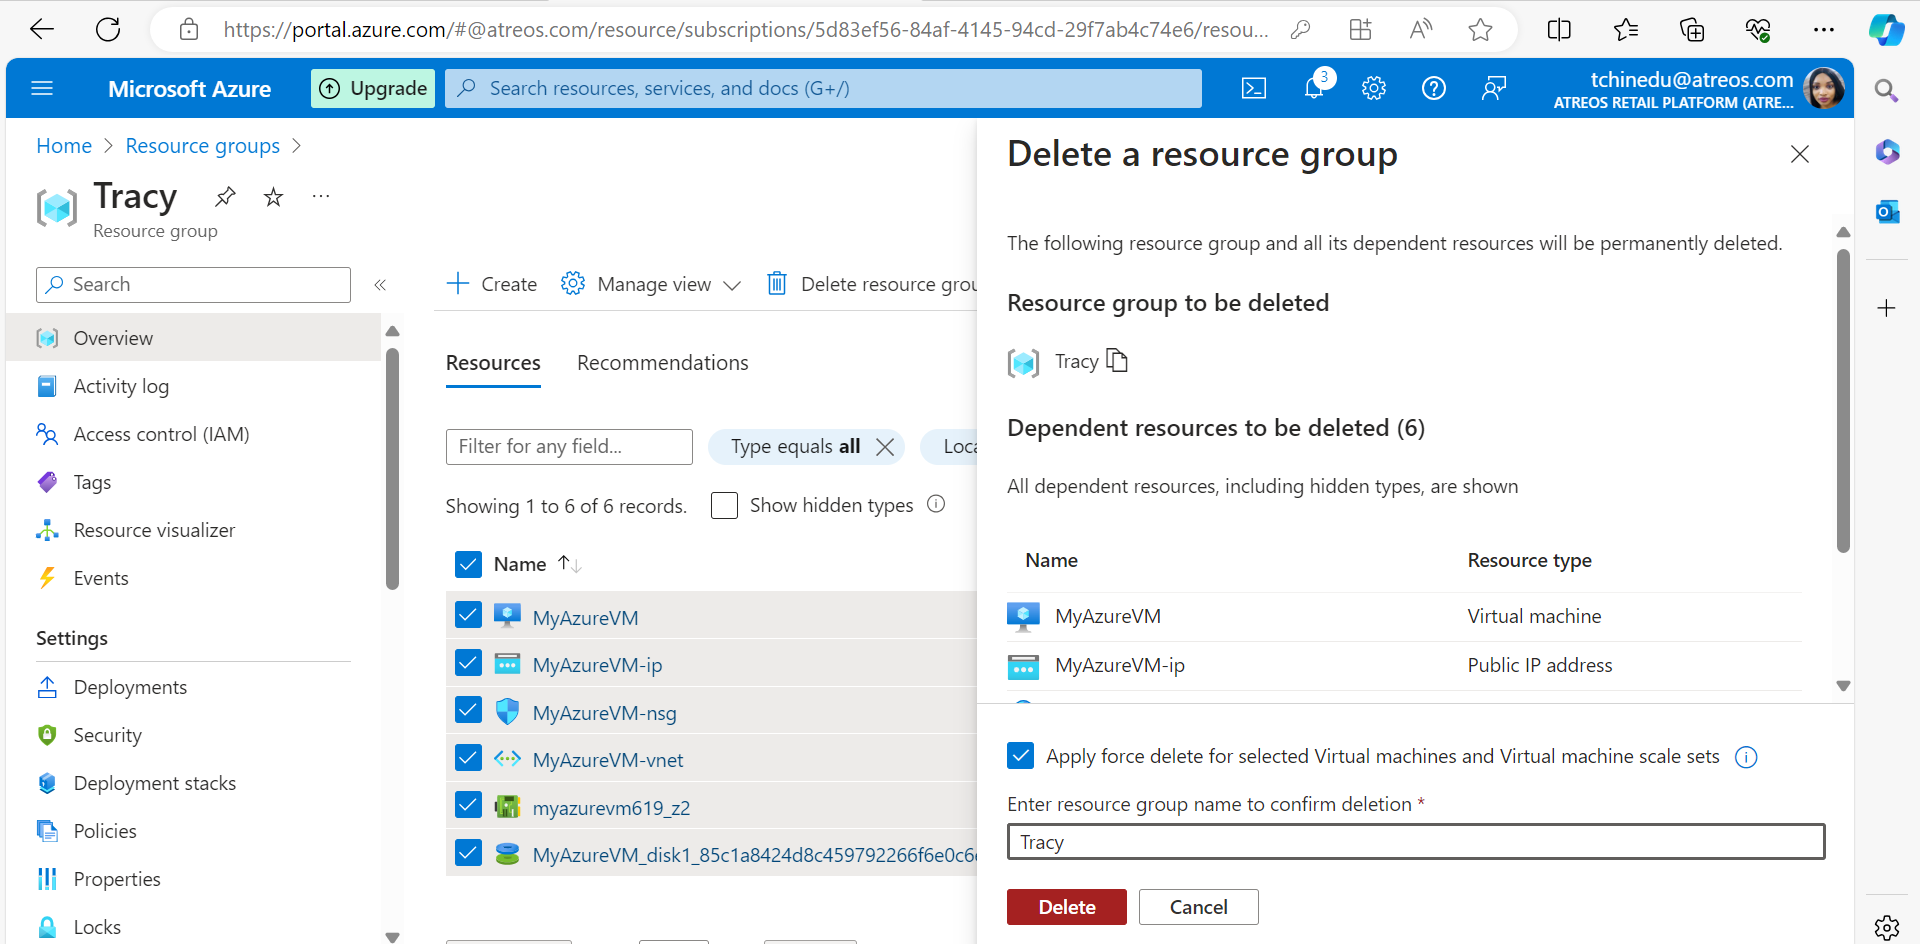Open the Tracy more options ellipsis

tap(320, 197)
